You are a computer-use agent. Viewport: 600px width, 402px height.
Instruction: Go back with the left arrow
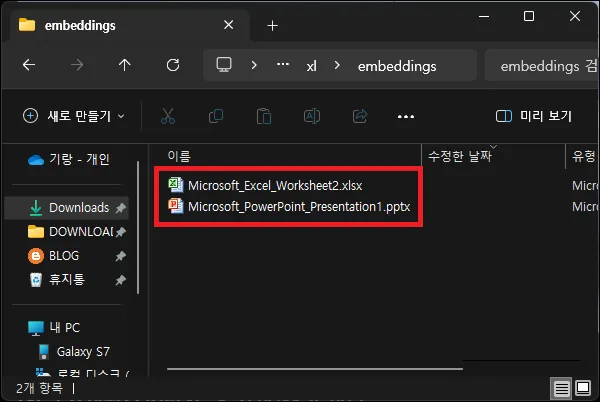(29, 65)
